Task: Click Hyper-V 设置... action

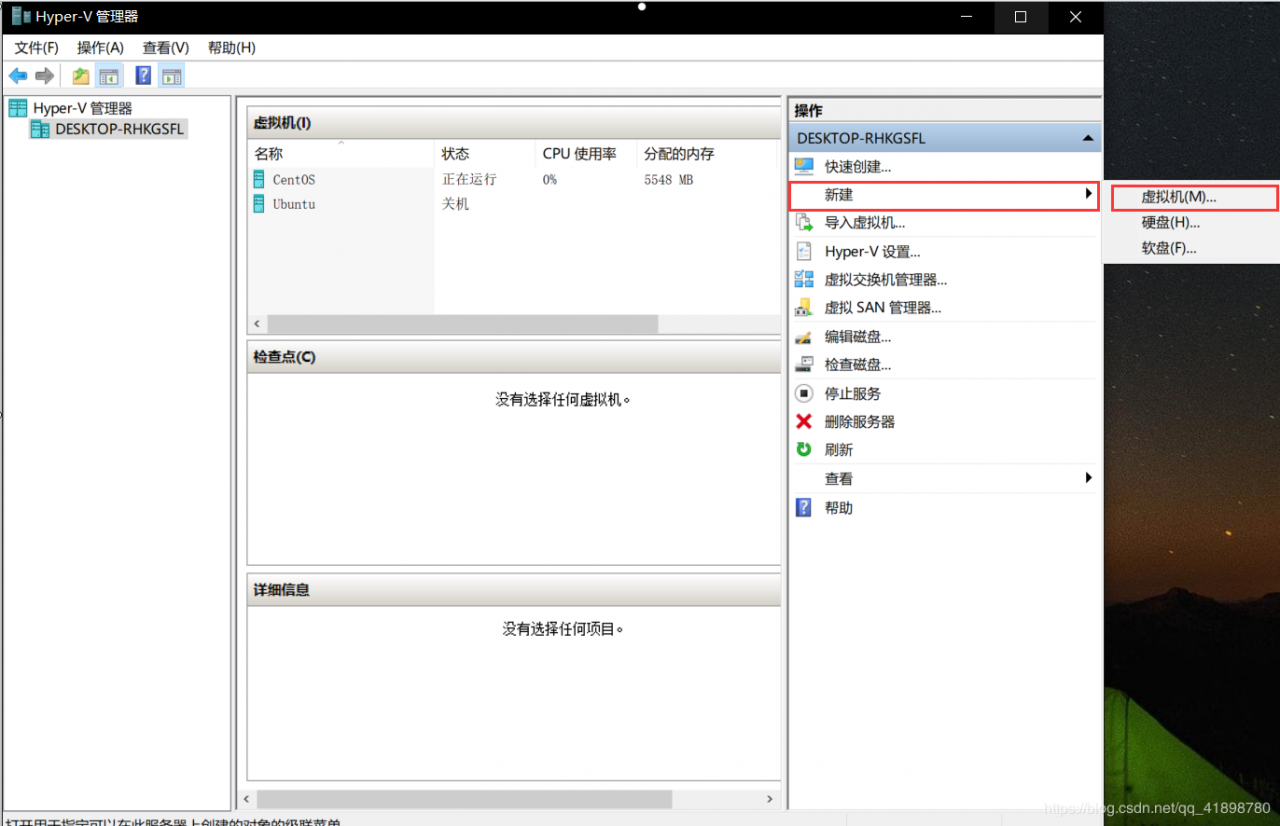Action: click(873, 252)
